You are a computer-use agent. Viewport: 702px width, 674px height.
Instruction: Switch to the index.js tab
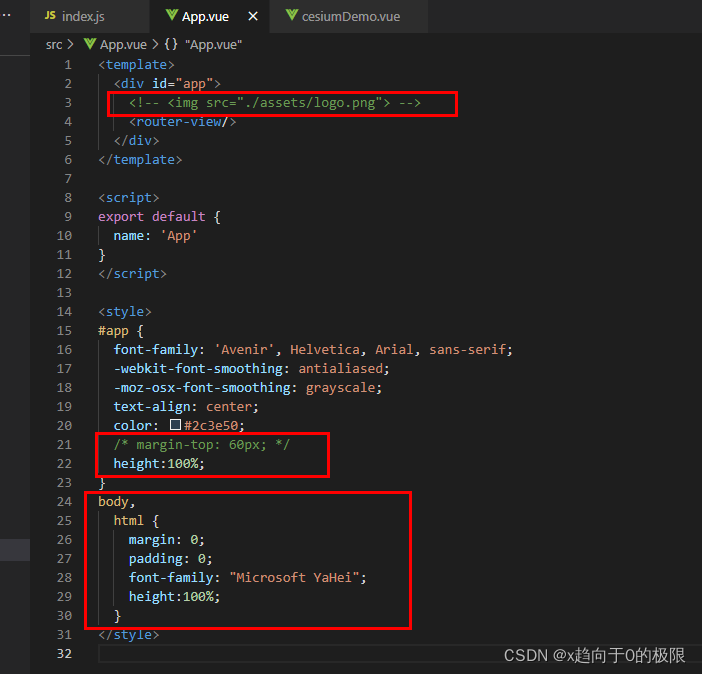click(89, 17)
